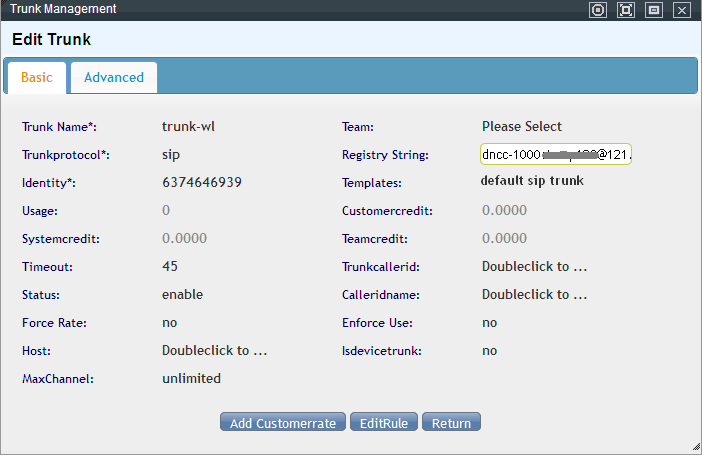Click the Return button
This screenshot has width=702, height=455.
tap(451, 423)
